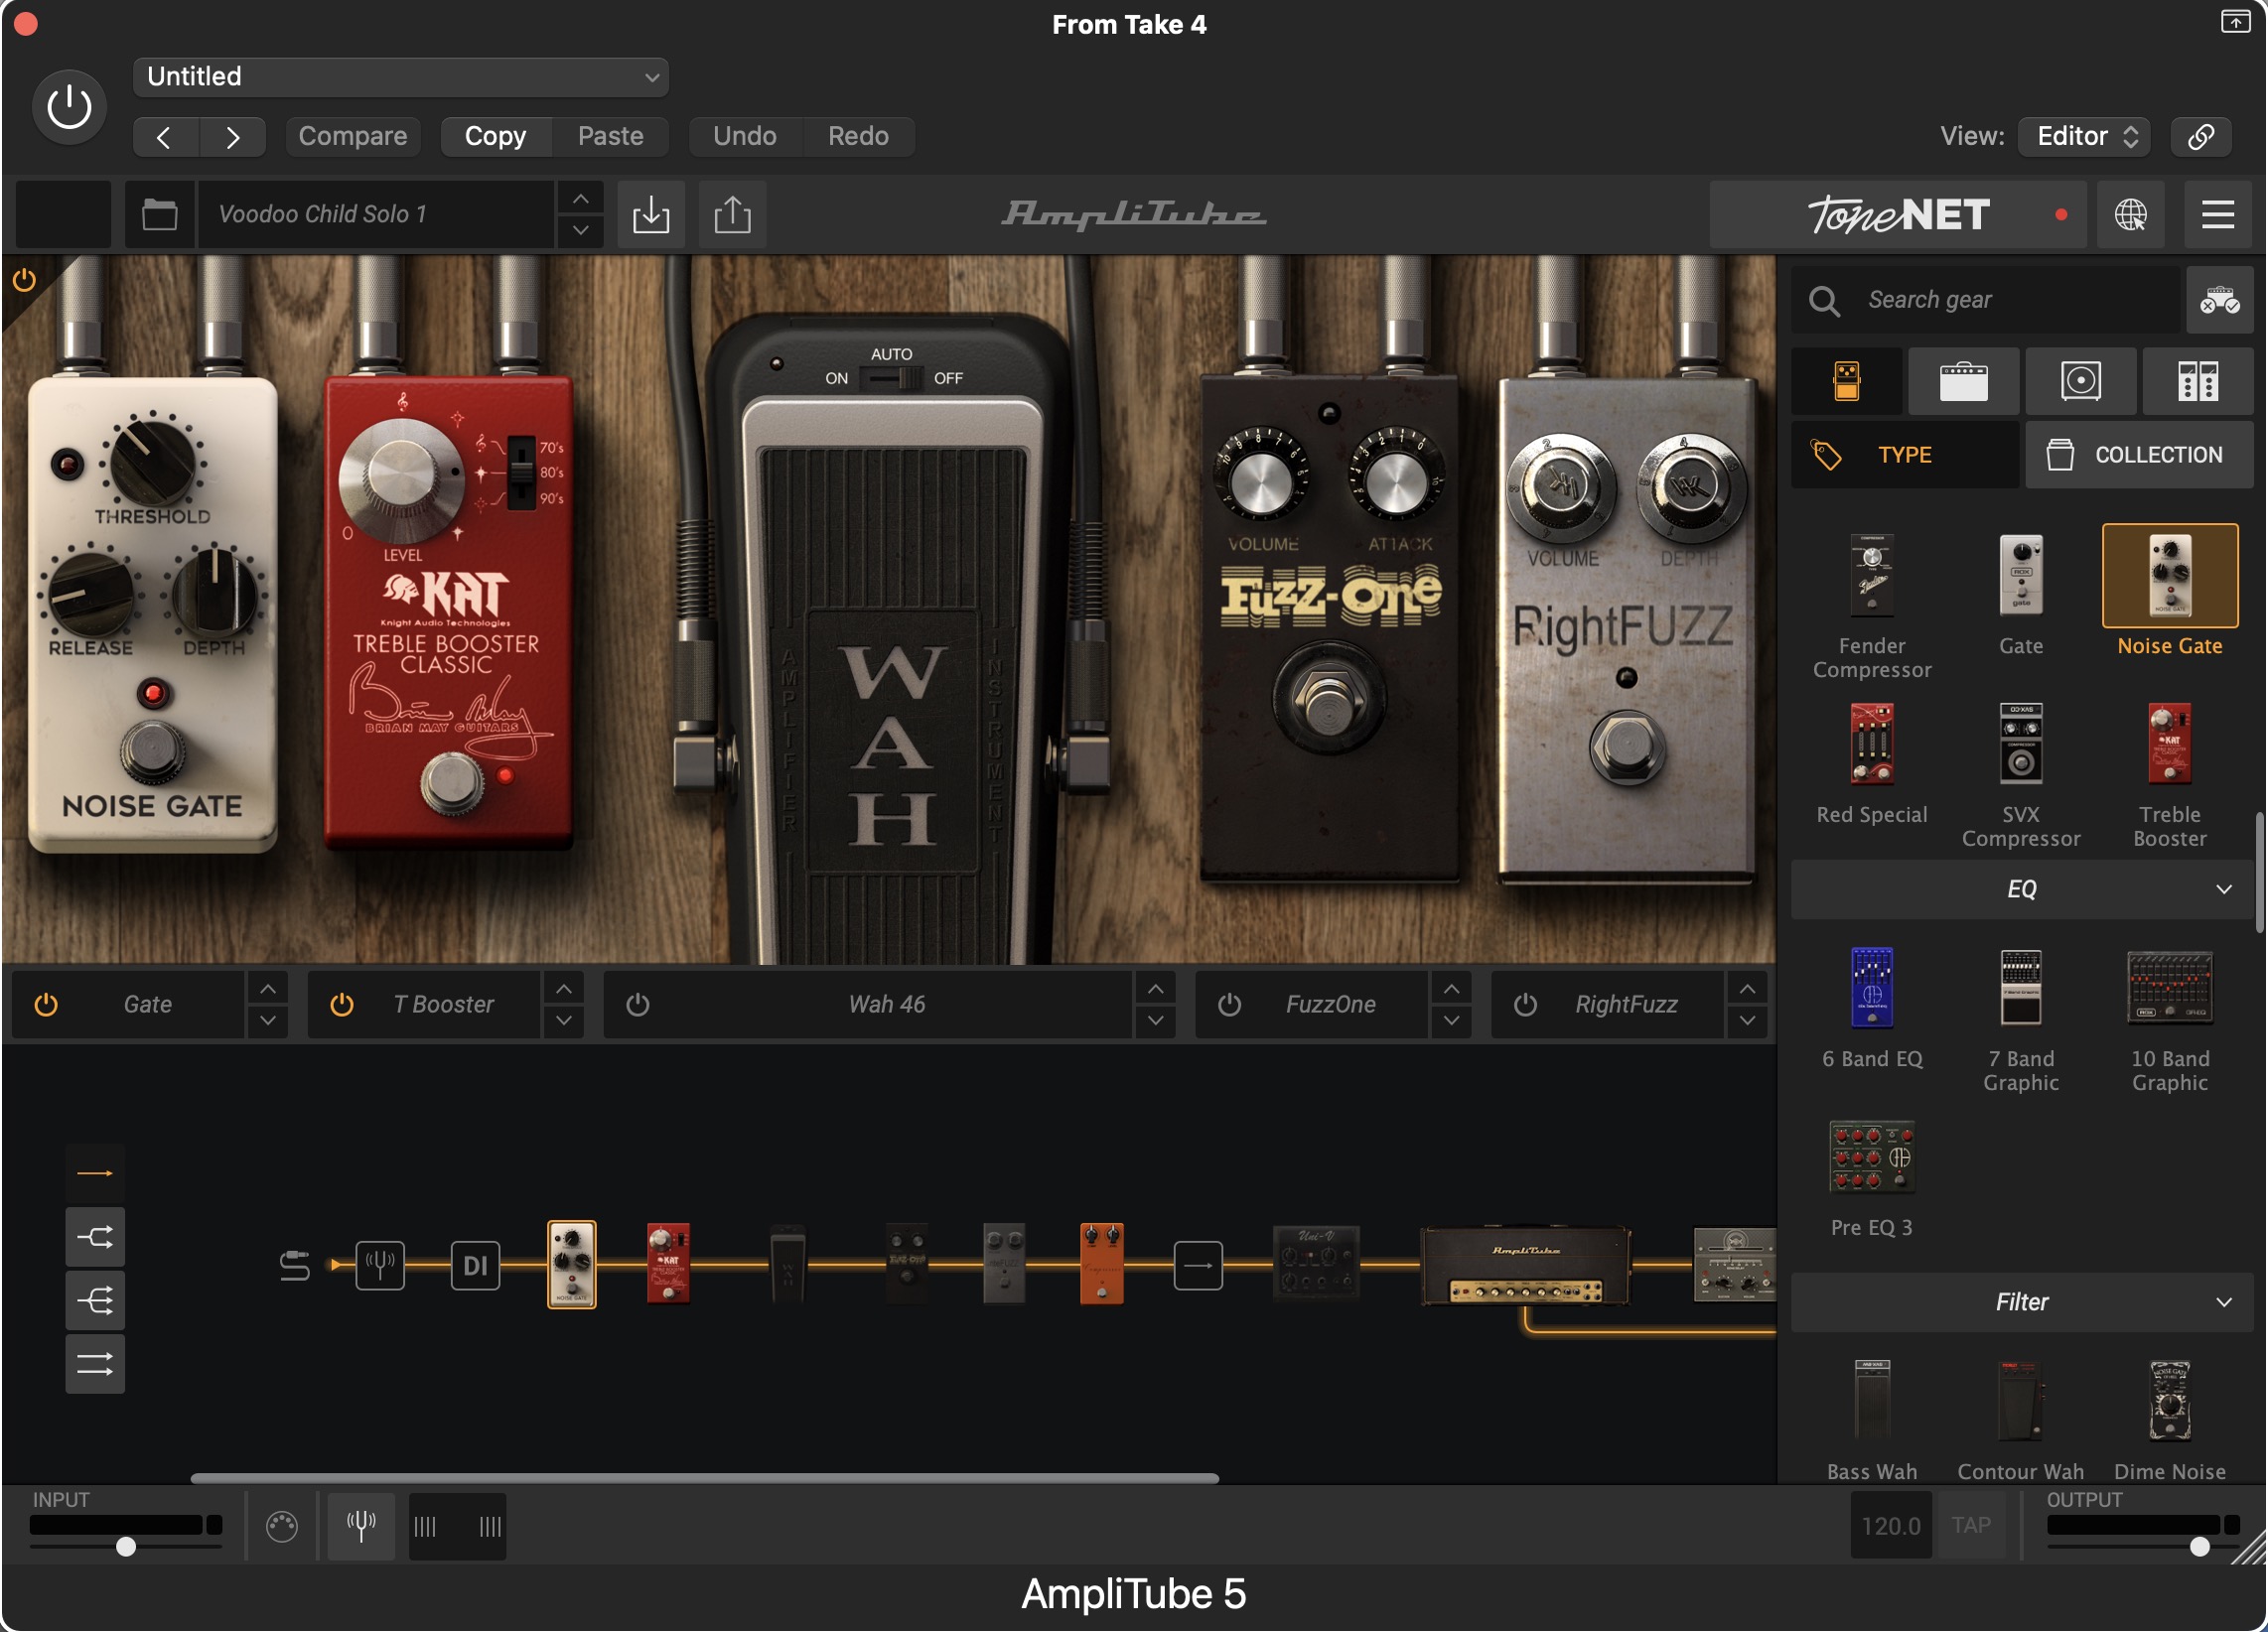The width and height of the screenshot is (2268, 1632).
Task: Click the Redo button
Action: (858, 137)
